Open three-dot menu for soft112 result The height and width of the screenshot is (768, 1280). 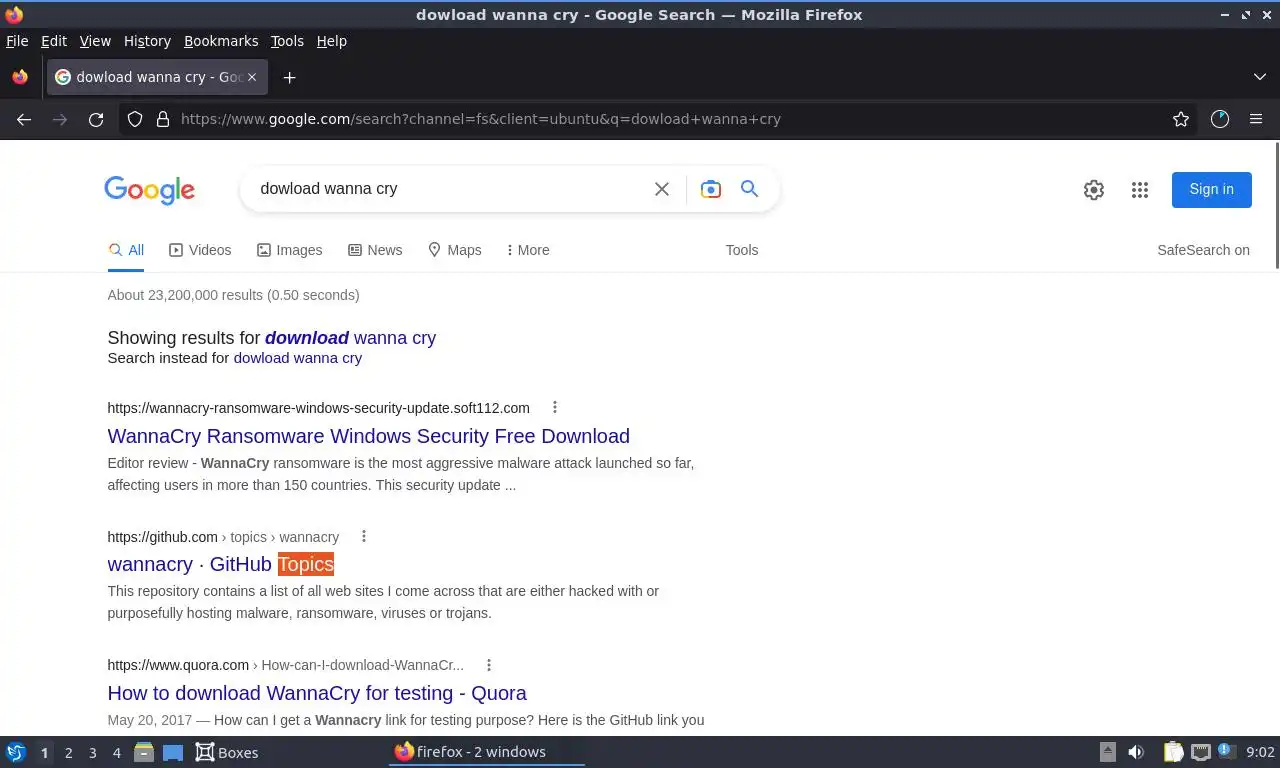point(555,407)
